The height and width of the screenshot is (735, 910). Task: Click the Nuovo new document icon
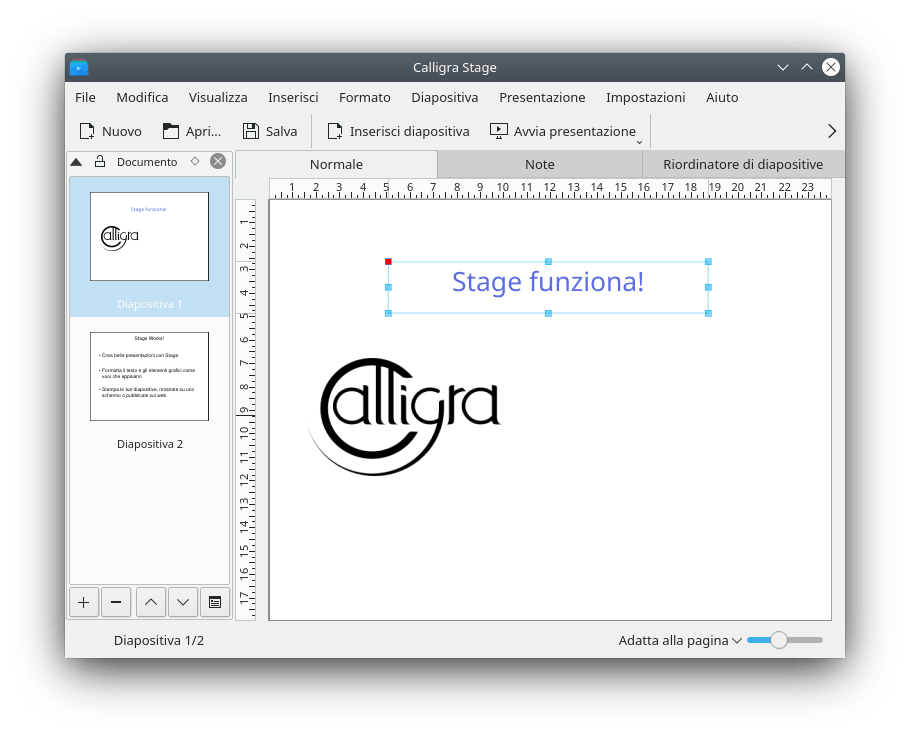click(87, 131)
